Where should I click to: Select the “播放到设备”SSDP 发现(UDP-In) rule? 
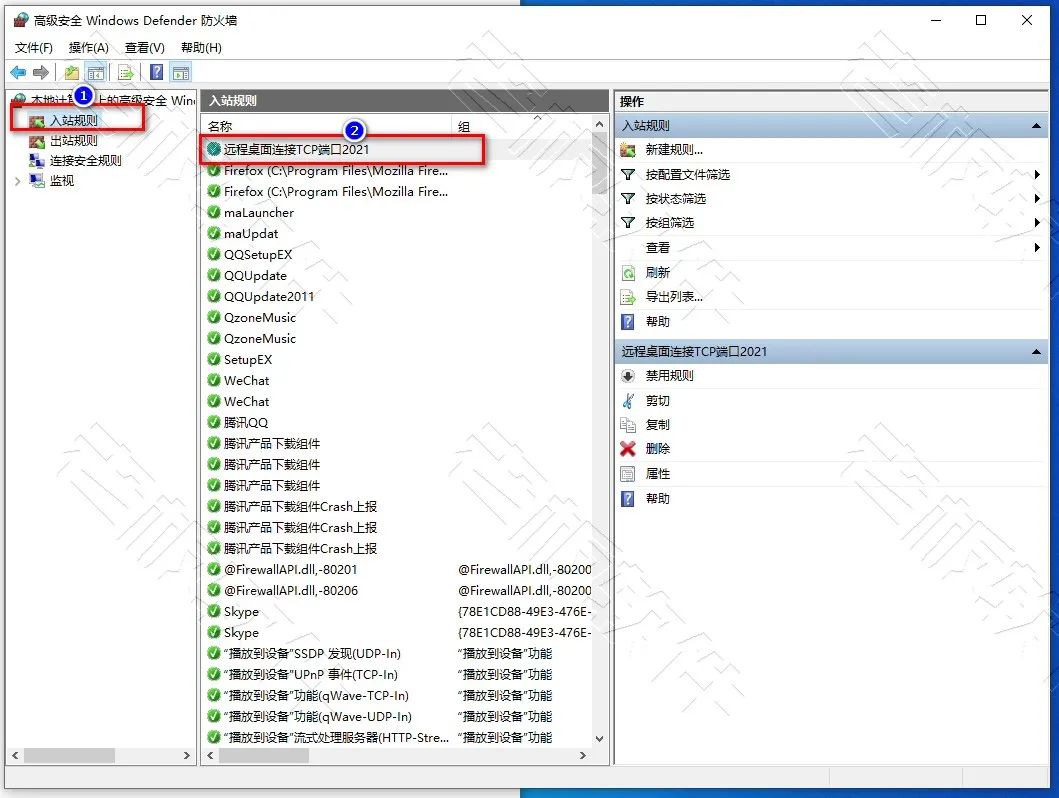(397, 654)
